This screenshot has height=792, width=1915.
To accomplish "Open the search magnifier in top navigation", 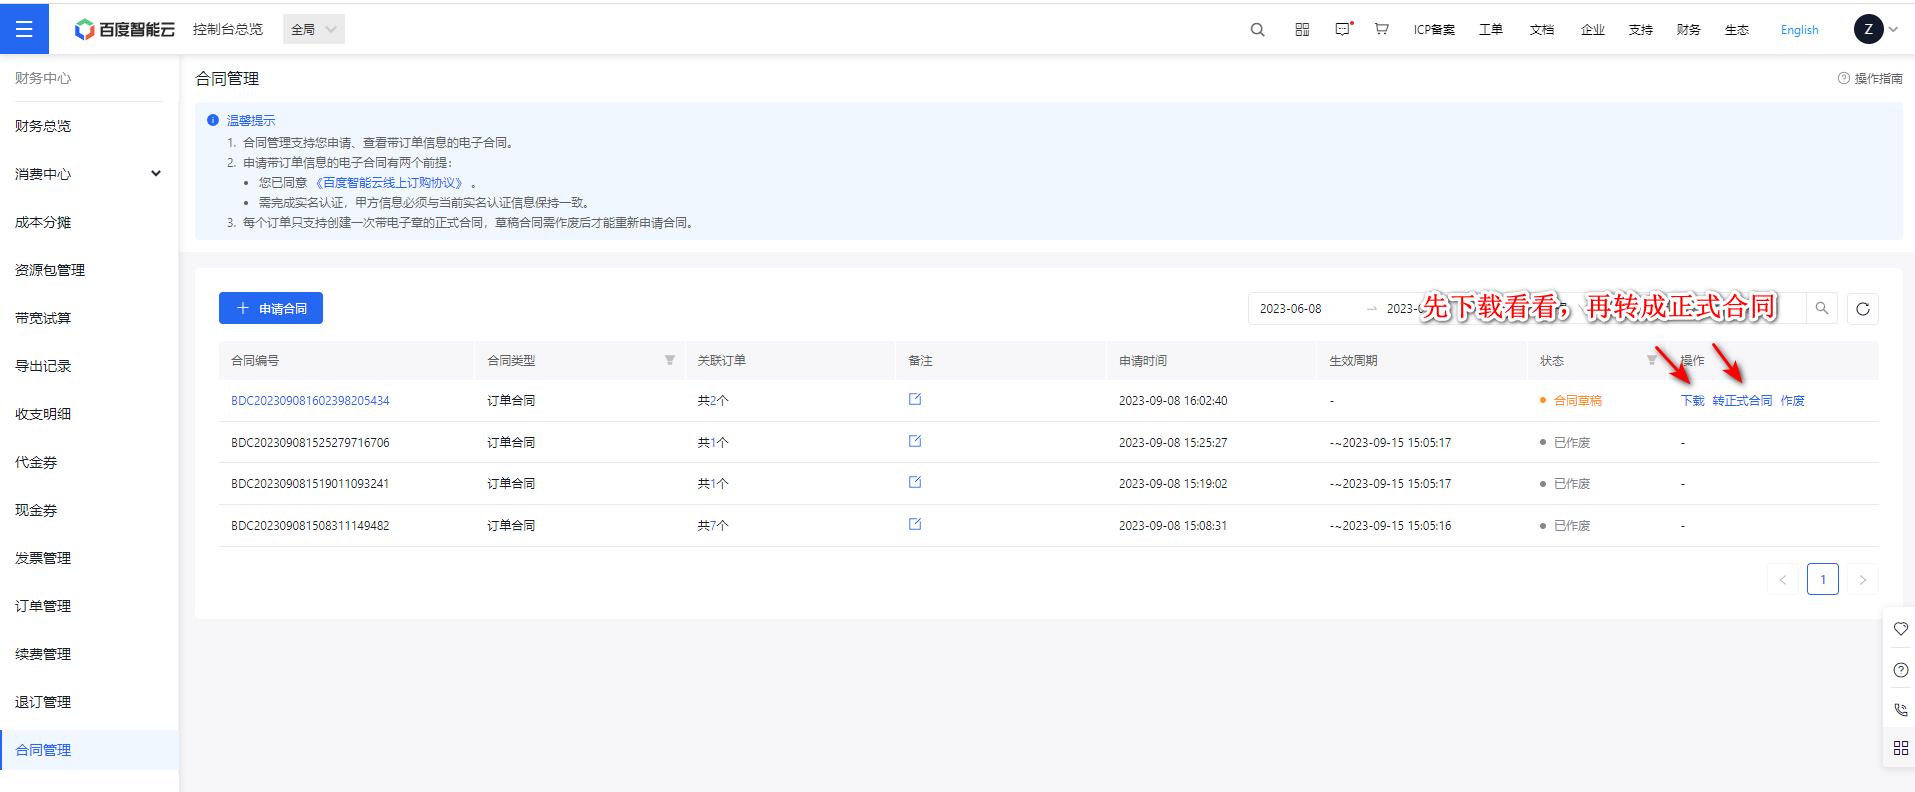I will (1257, 30).
